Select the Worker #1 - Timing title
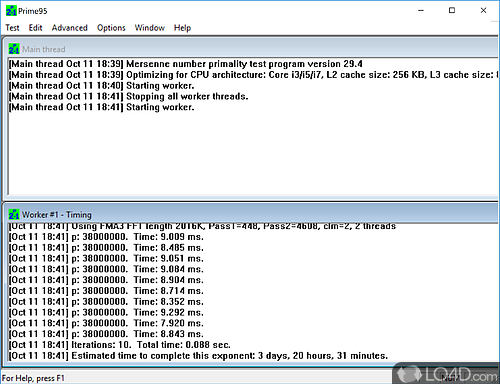 [57, 215]
